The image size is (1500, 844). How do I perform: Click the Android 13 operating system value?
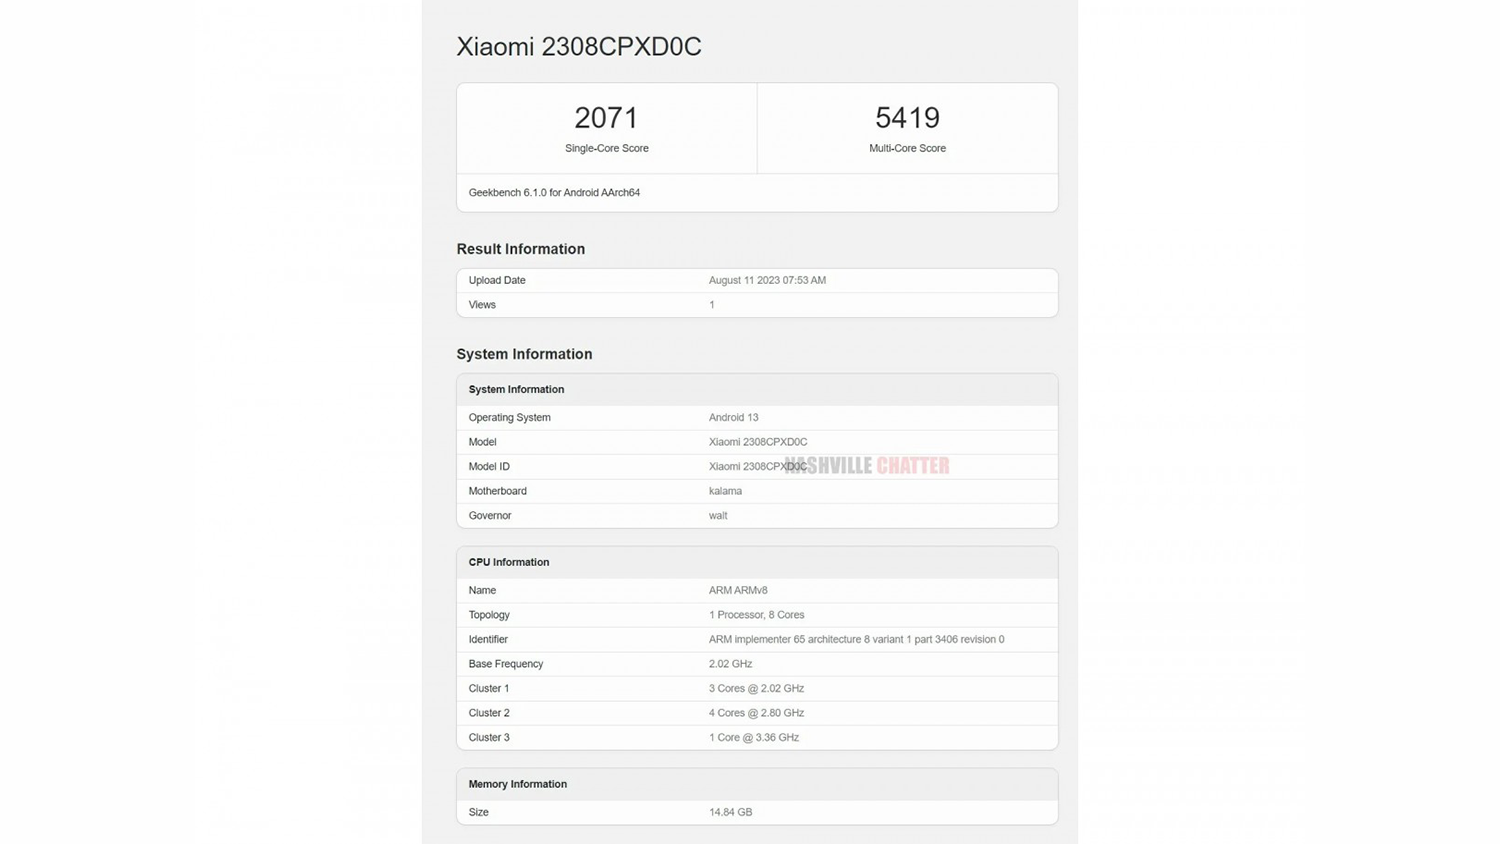[x=733, y=418]
